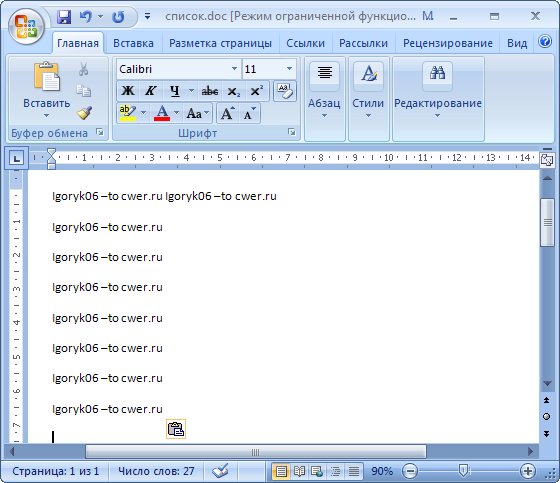Open the Вставка tab
This screenshot has width=560, height=483.
point(133,43)
